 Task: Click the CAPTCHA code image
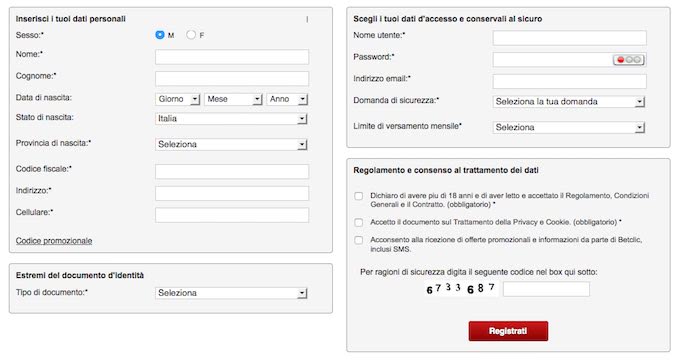[461, 289]
